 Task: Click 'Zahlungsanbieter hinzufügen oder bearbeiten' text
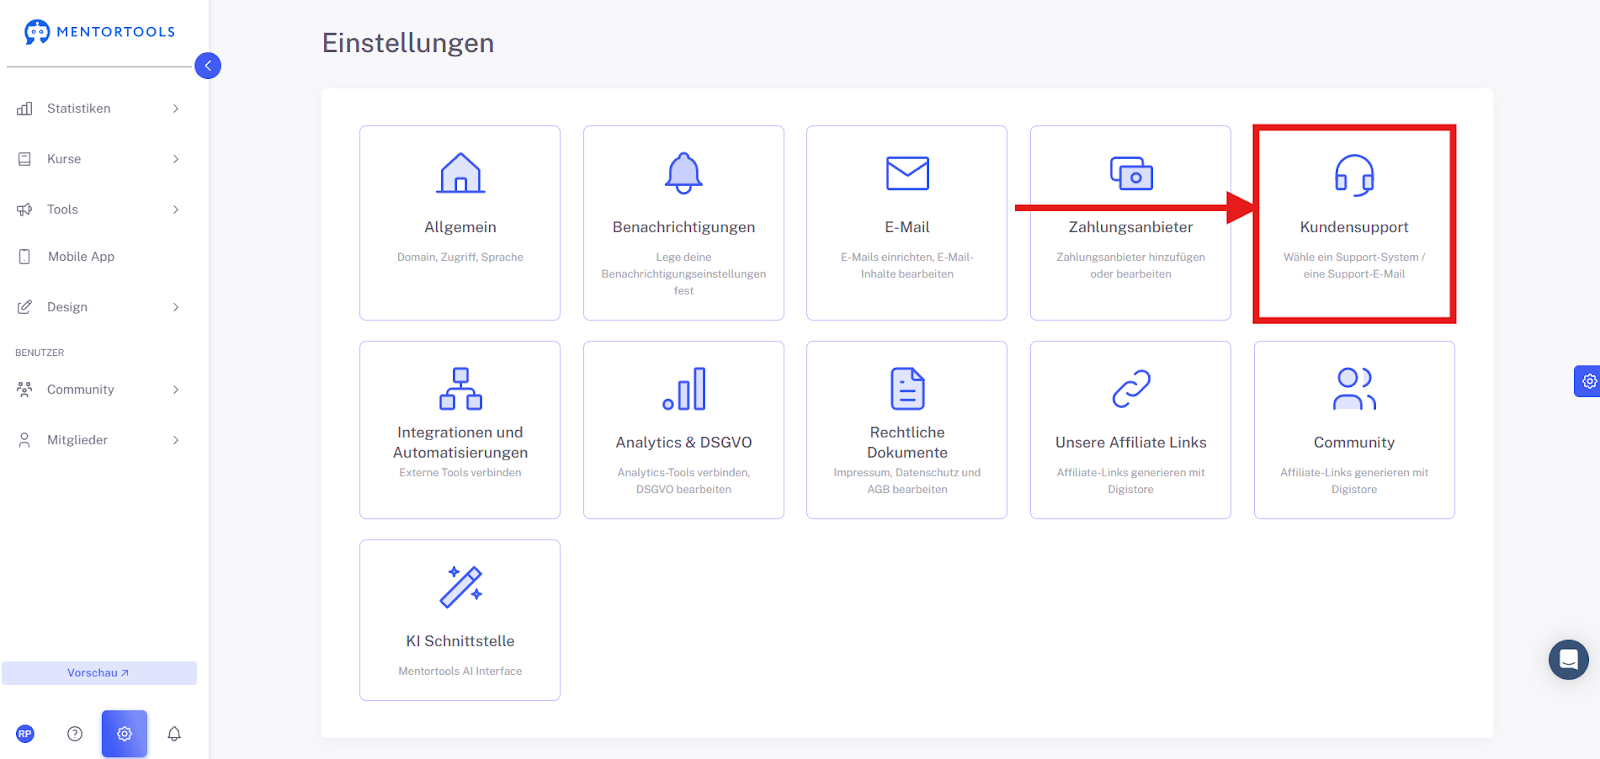coord(1131,265)
